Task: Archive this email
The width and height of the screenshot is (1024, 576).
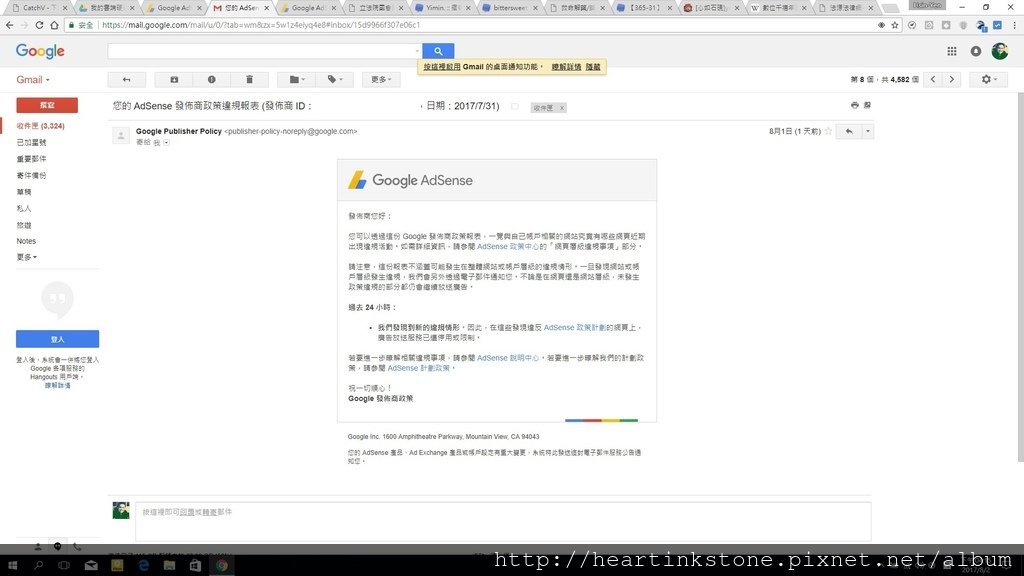Action: [x=174, y=80]
